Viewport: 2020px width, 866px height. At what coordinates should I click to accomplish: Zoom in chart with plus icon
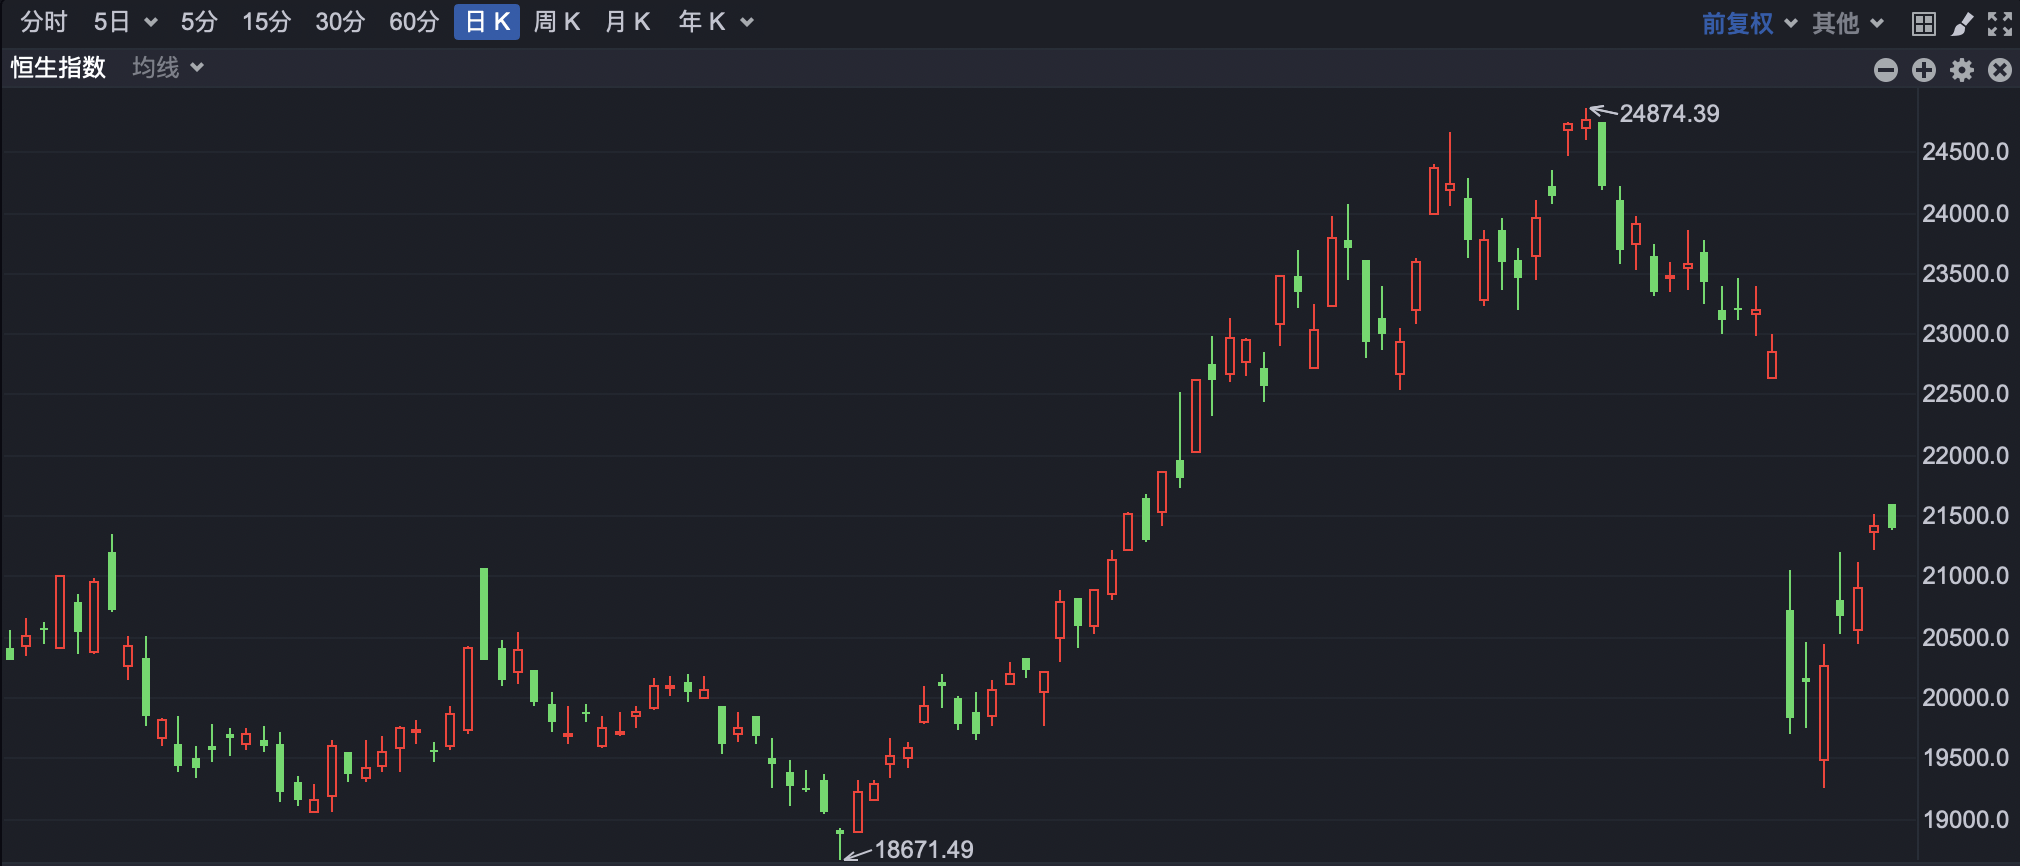tap(1924, 70)
